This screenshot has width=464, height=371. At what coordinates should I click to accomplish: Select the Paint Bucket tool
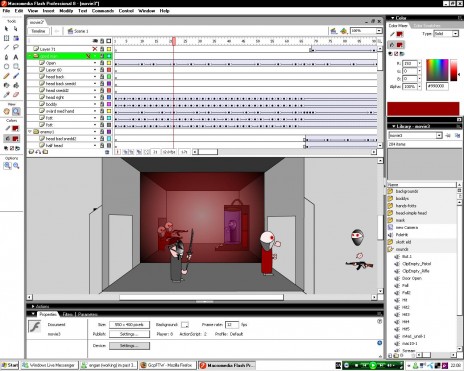(16, 85)
